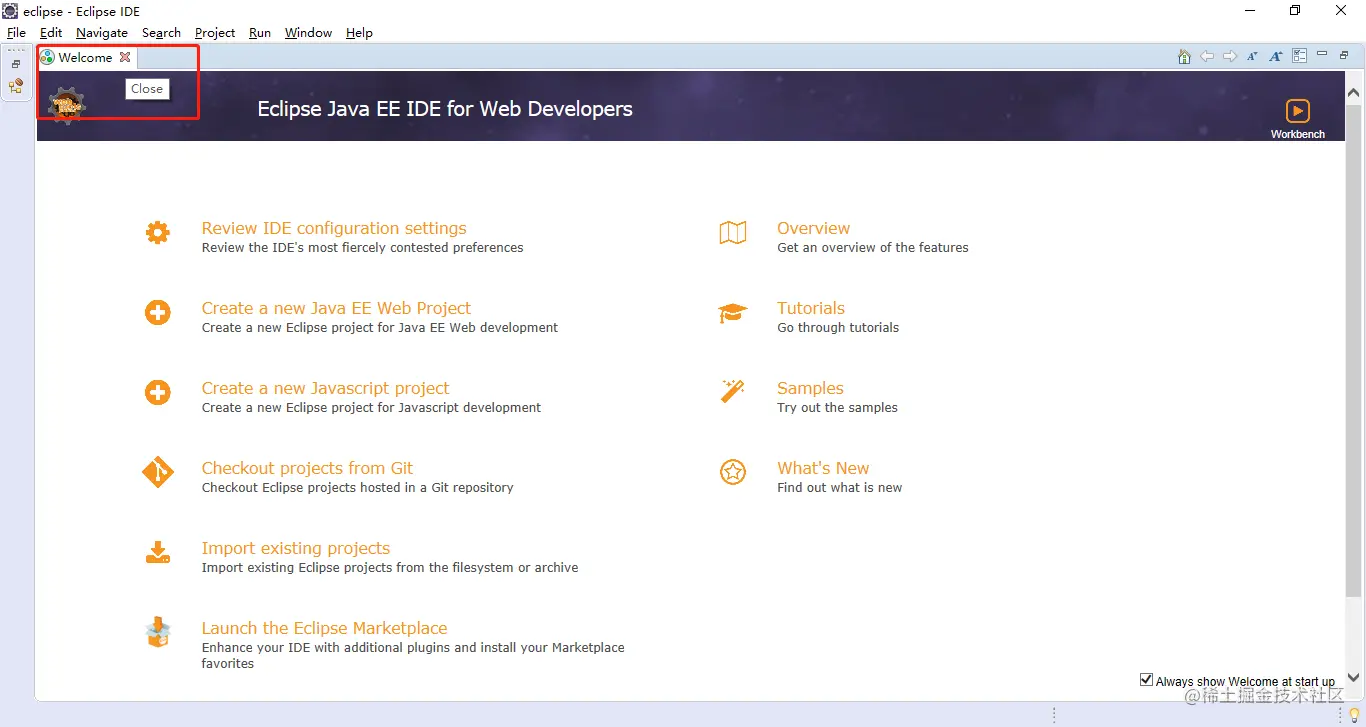Screen dimensions: 1366x727
Task: Click the plus icon for Java EE Web Project
Action: 158,313
